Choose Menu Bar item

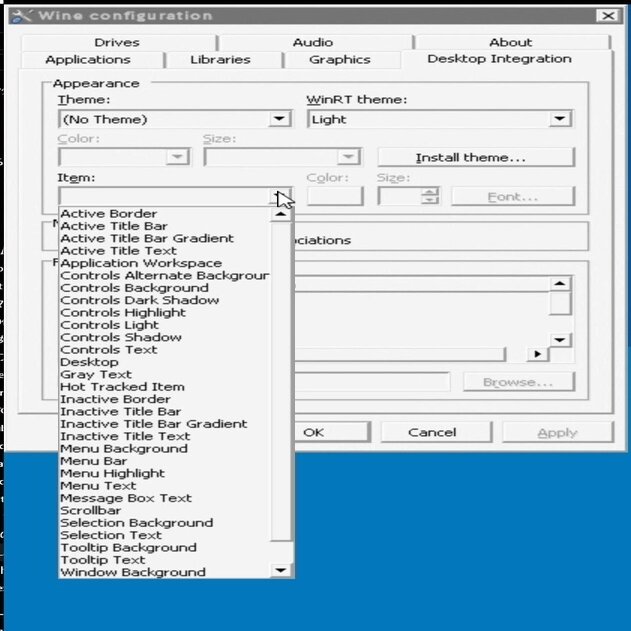165,461
